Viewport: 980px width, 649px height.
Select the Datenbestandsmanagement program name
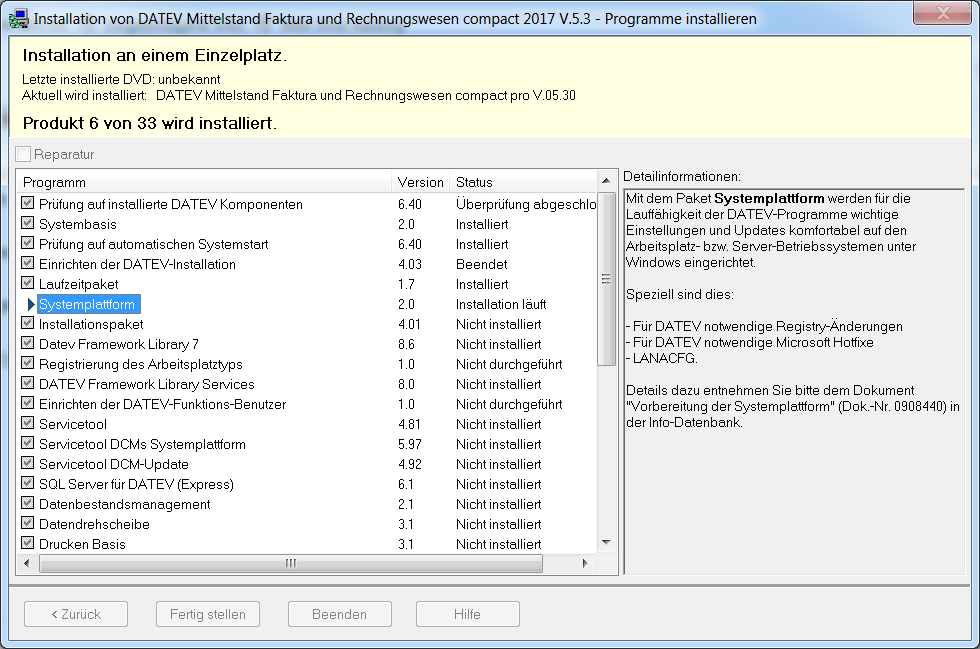tap(124, 505)
